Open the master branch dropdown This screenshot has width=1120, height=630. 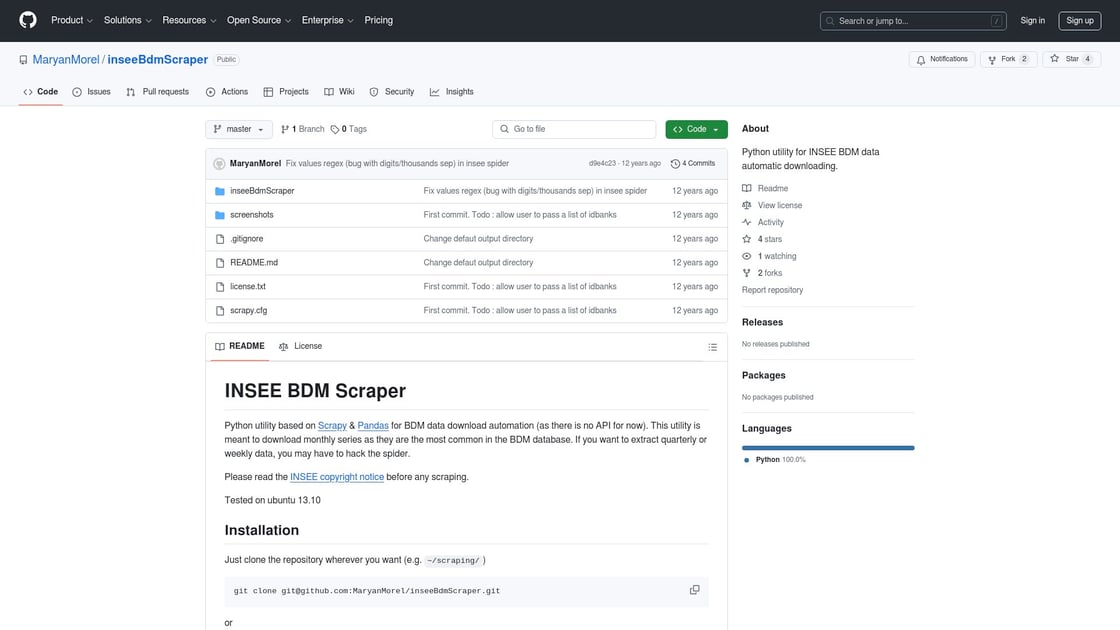(239, 129)
